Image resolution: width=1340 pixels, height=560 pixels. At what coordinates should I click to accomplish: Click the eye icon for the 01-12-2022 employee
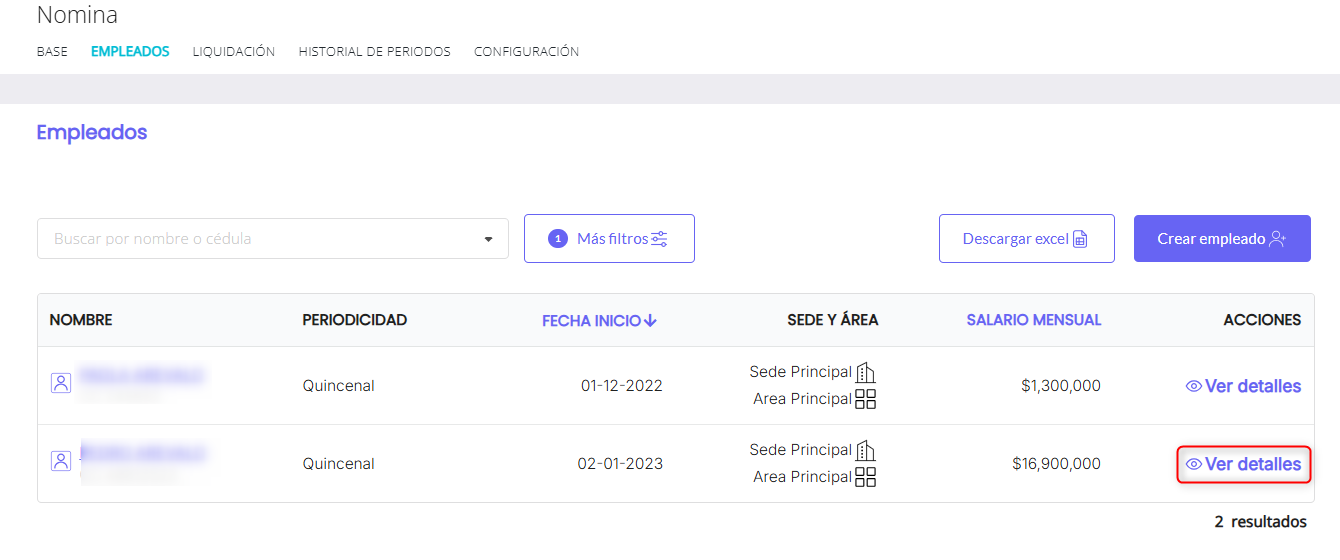click(1193, 386)
